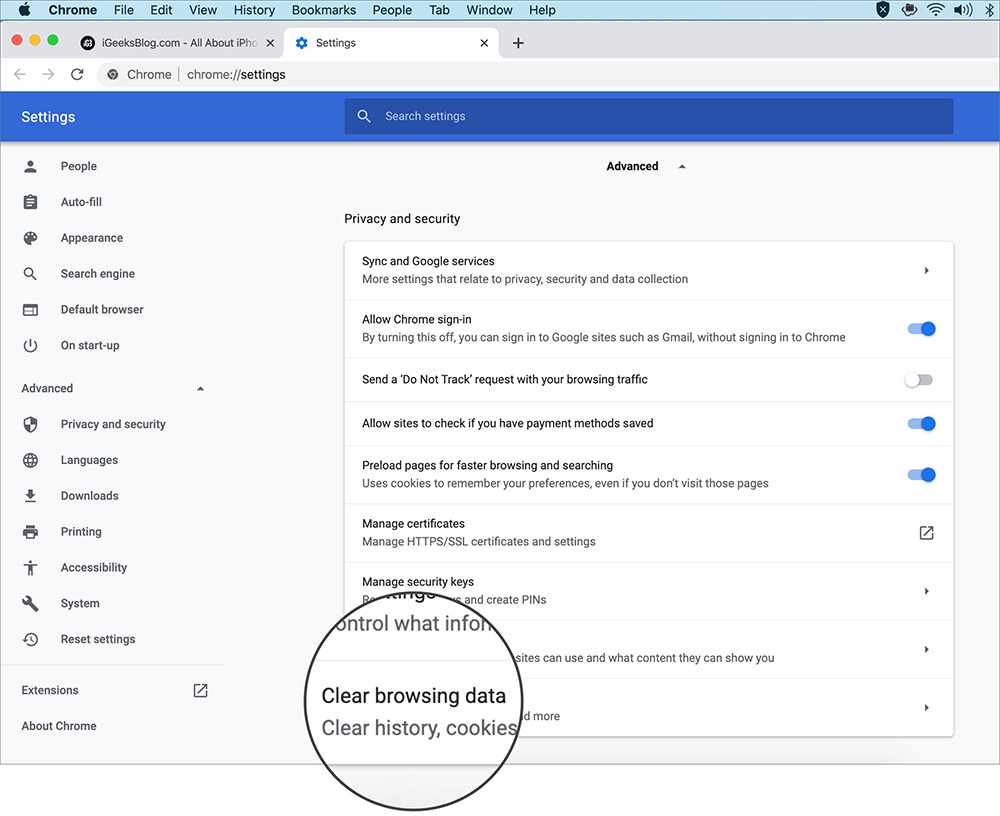Open Auto-fill settings via its sidebar icon

[x=30, y=202]
